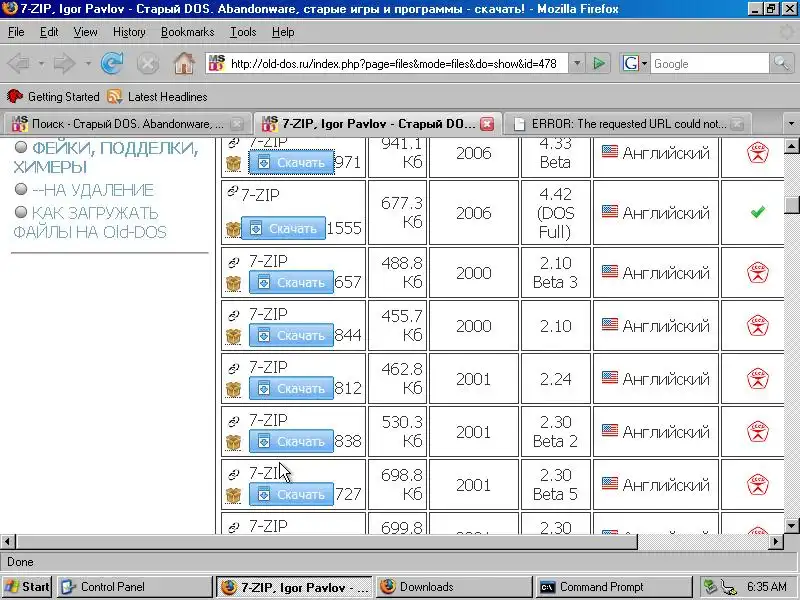Screen dimensions: 800x600
Task: Select the --НА УДАЛЕНИЕ bullet
Action: tap(21, 189)
